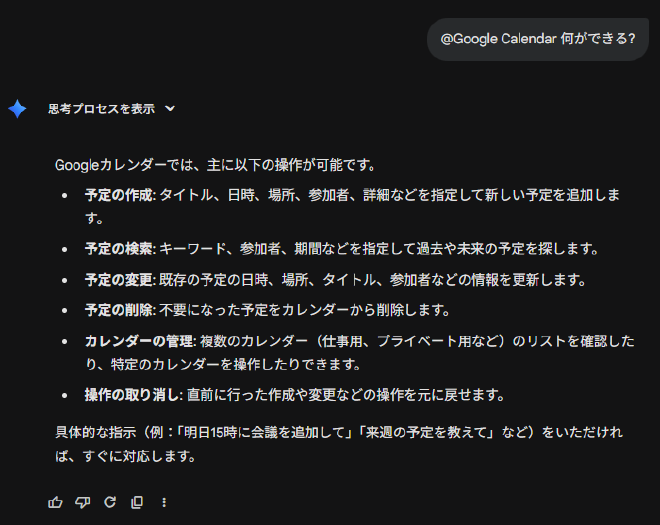Click the @Google Calendar mention in prompt

(497, 39)
